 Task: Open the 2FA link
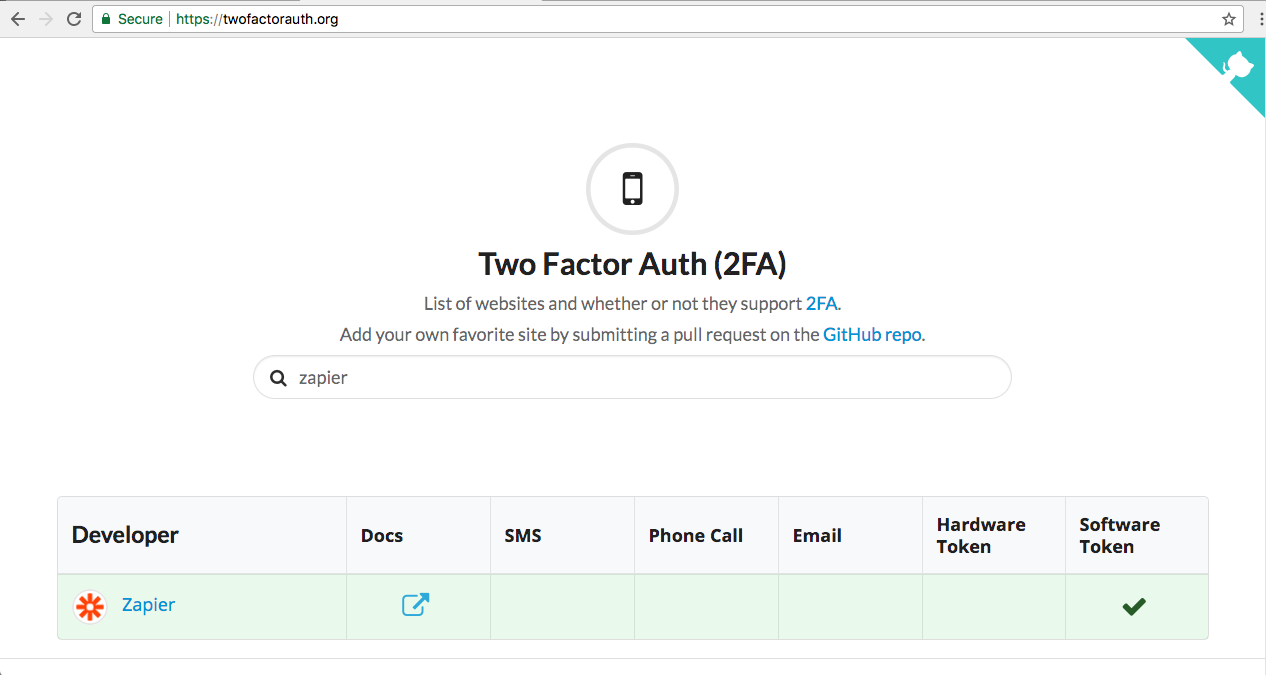click(822, 303)
